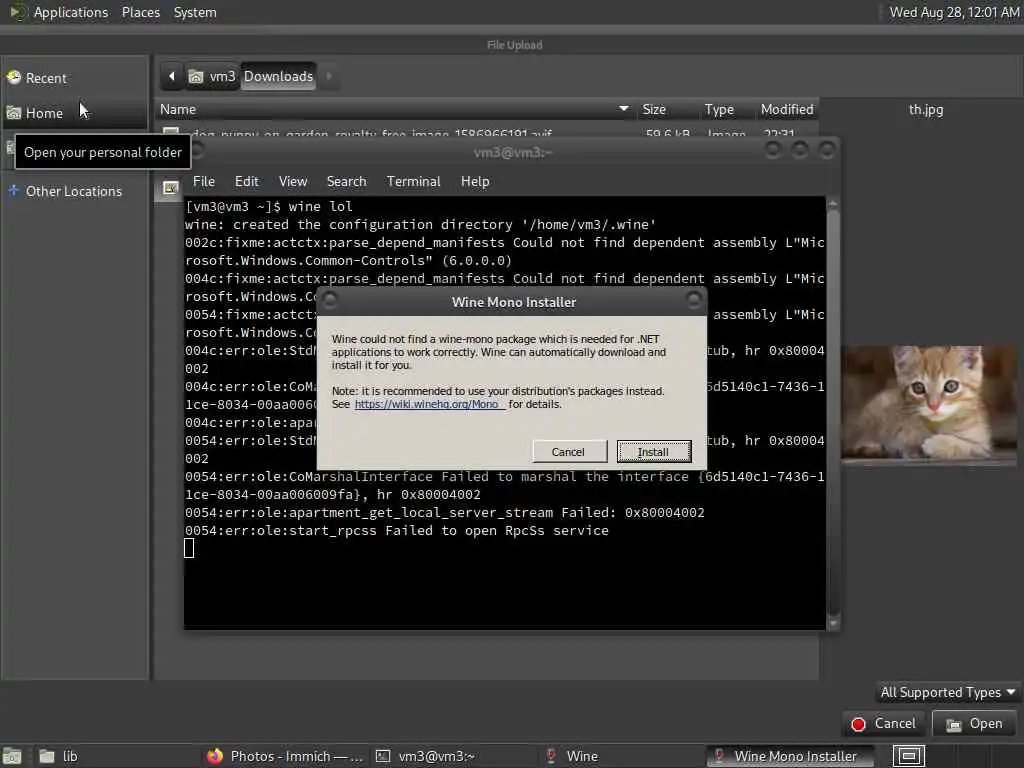Viewport: 1024px width, 768px height.
Task: Open the terminal View menu
Action: coord(293,182)
